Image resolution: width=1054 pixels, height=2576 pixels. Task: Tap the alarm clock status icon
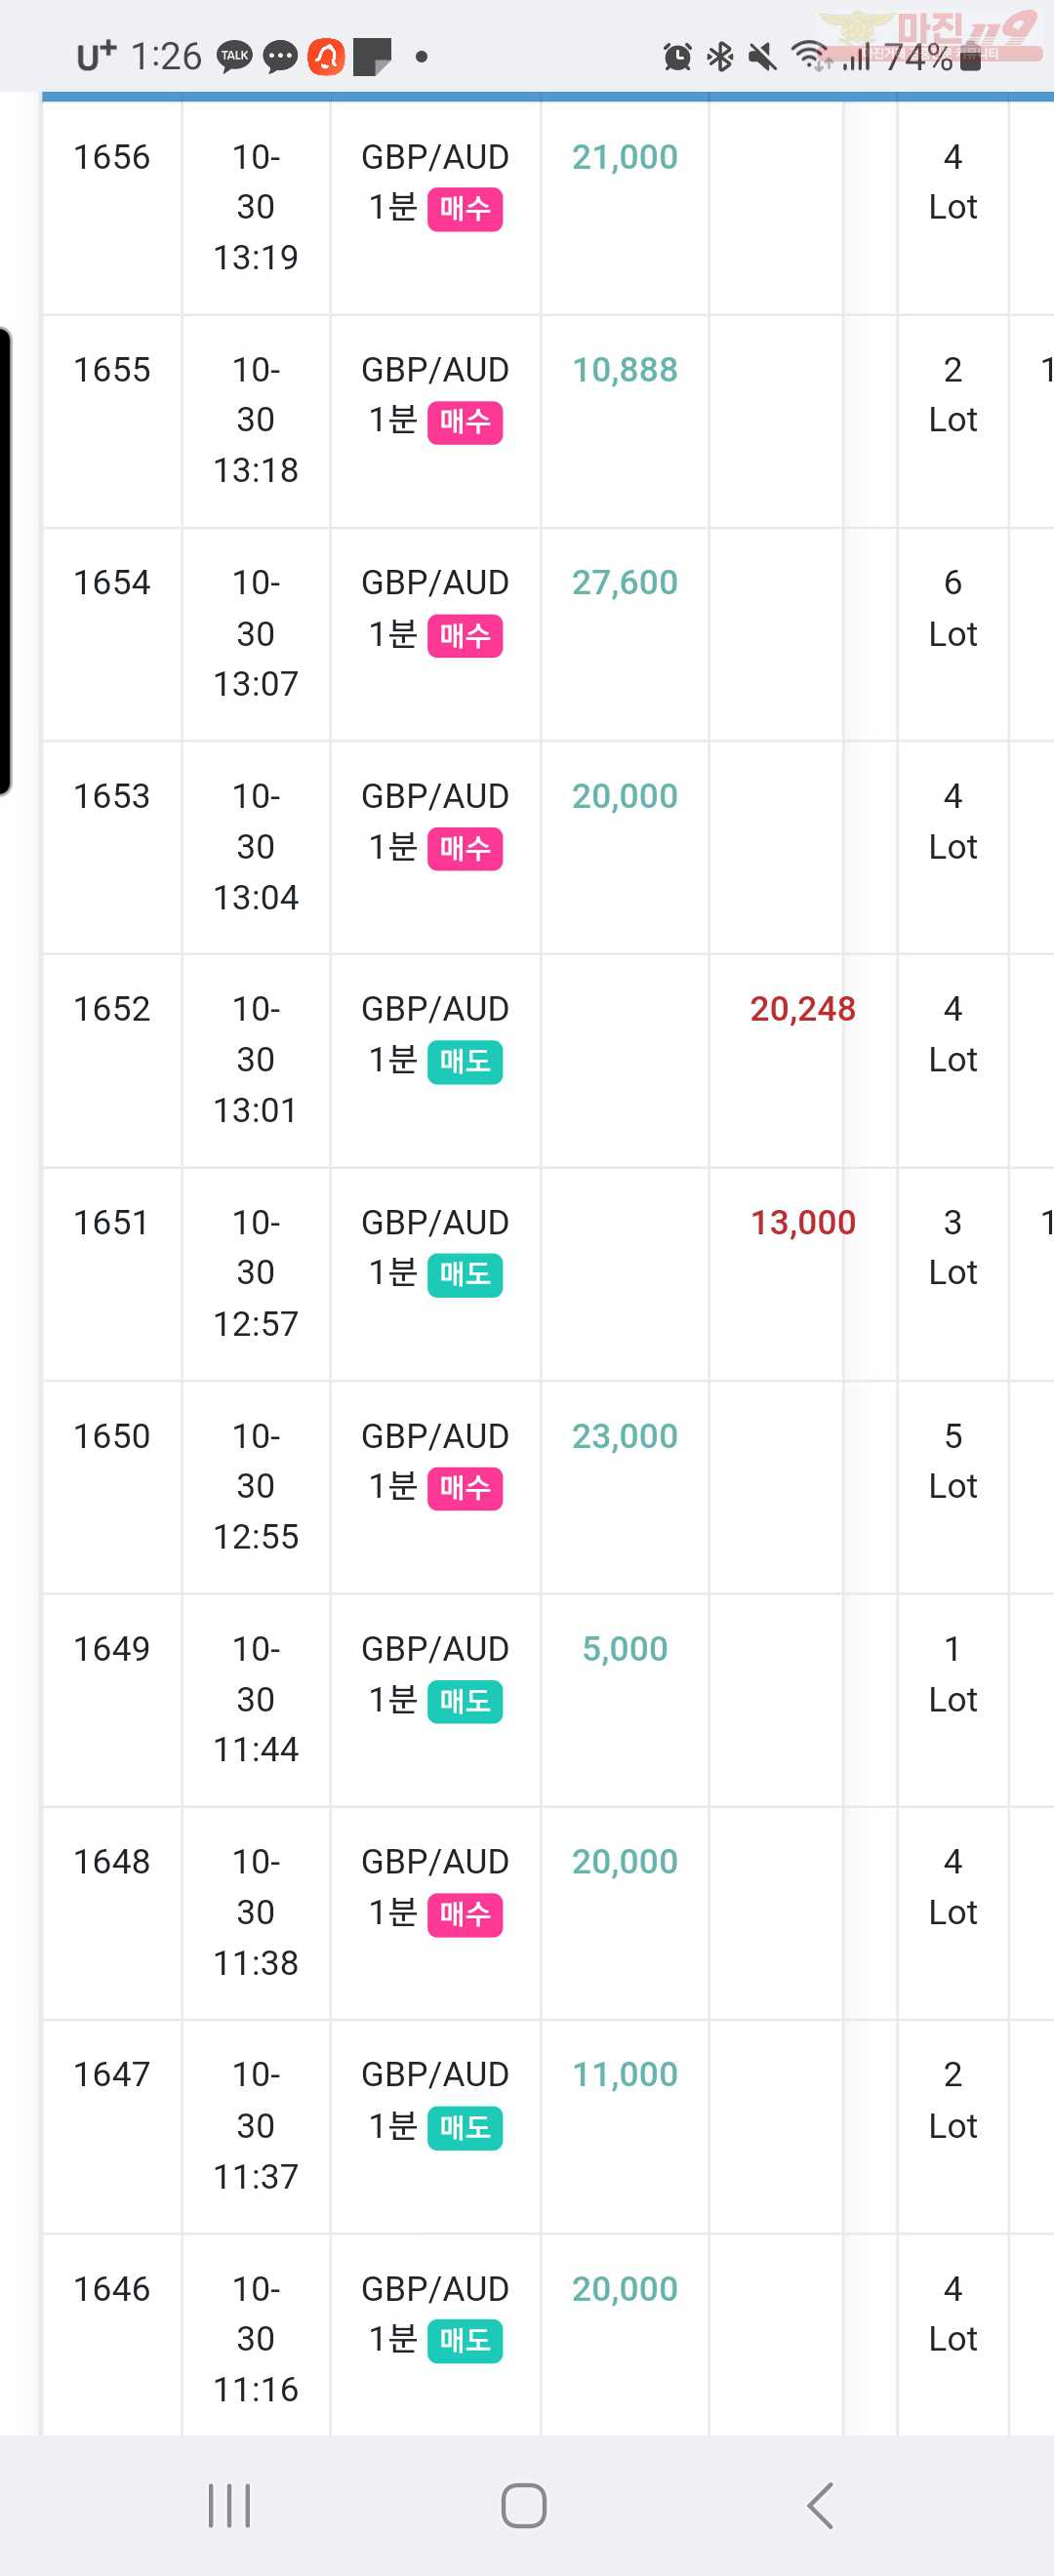pos(677,57)
